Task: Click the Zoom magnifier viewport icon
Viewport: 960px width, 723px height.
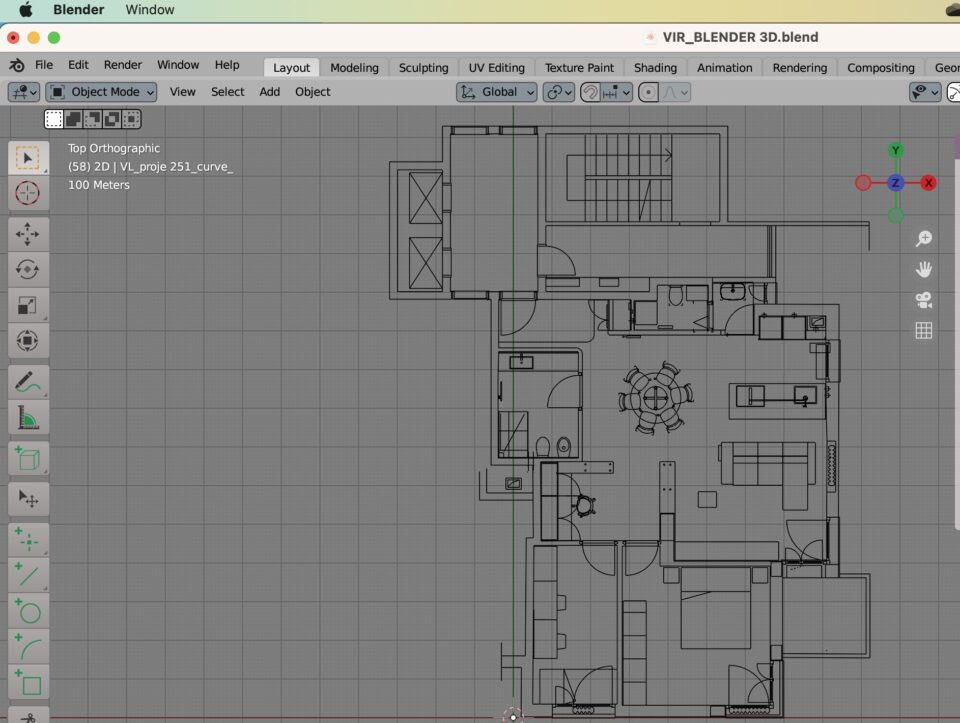Action: click(x=924, y=239)
